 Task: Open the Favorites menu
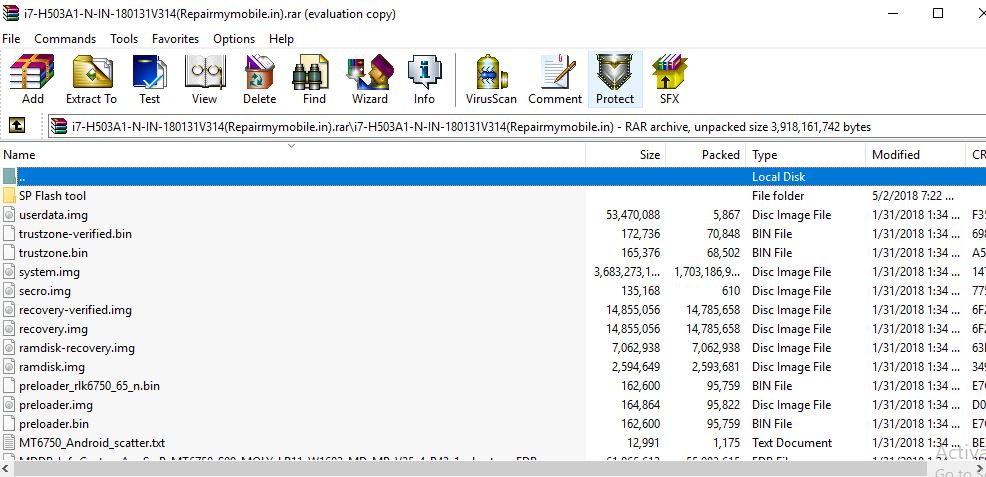point(175,39)
